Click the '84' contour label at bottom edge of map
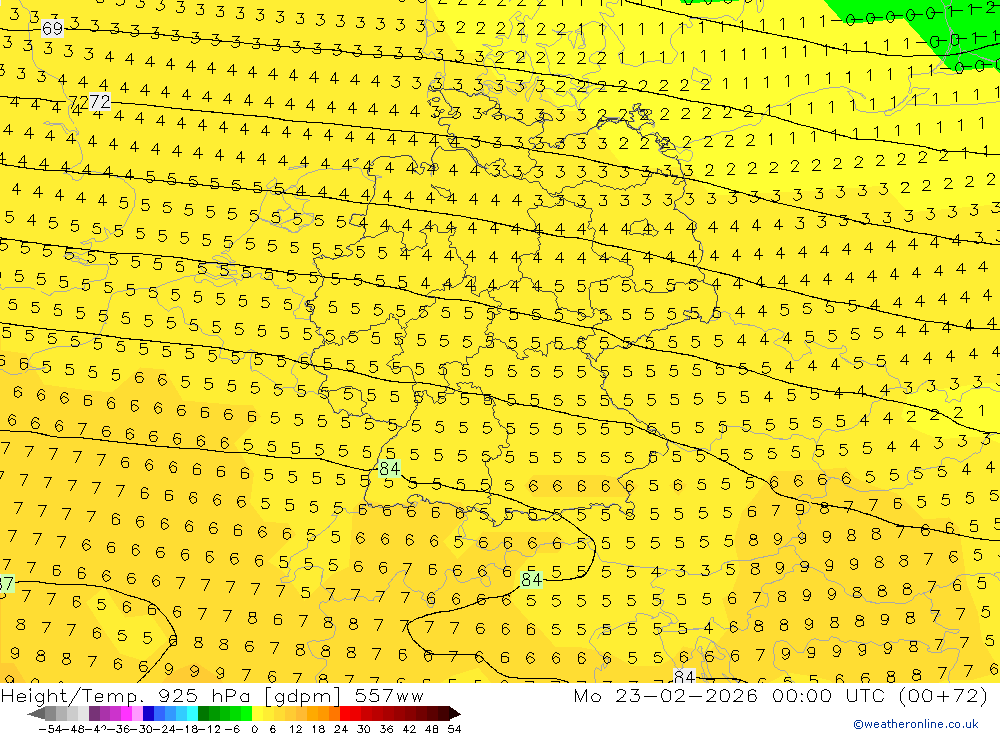 coord(684,676)
